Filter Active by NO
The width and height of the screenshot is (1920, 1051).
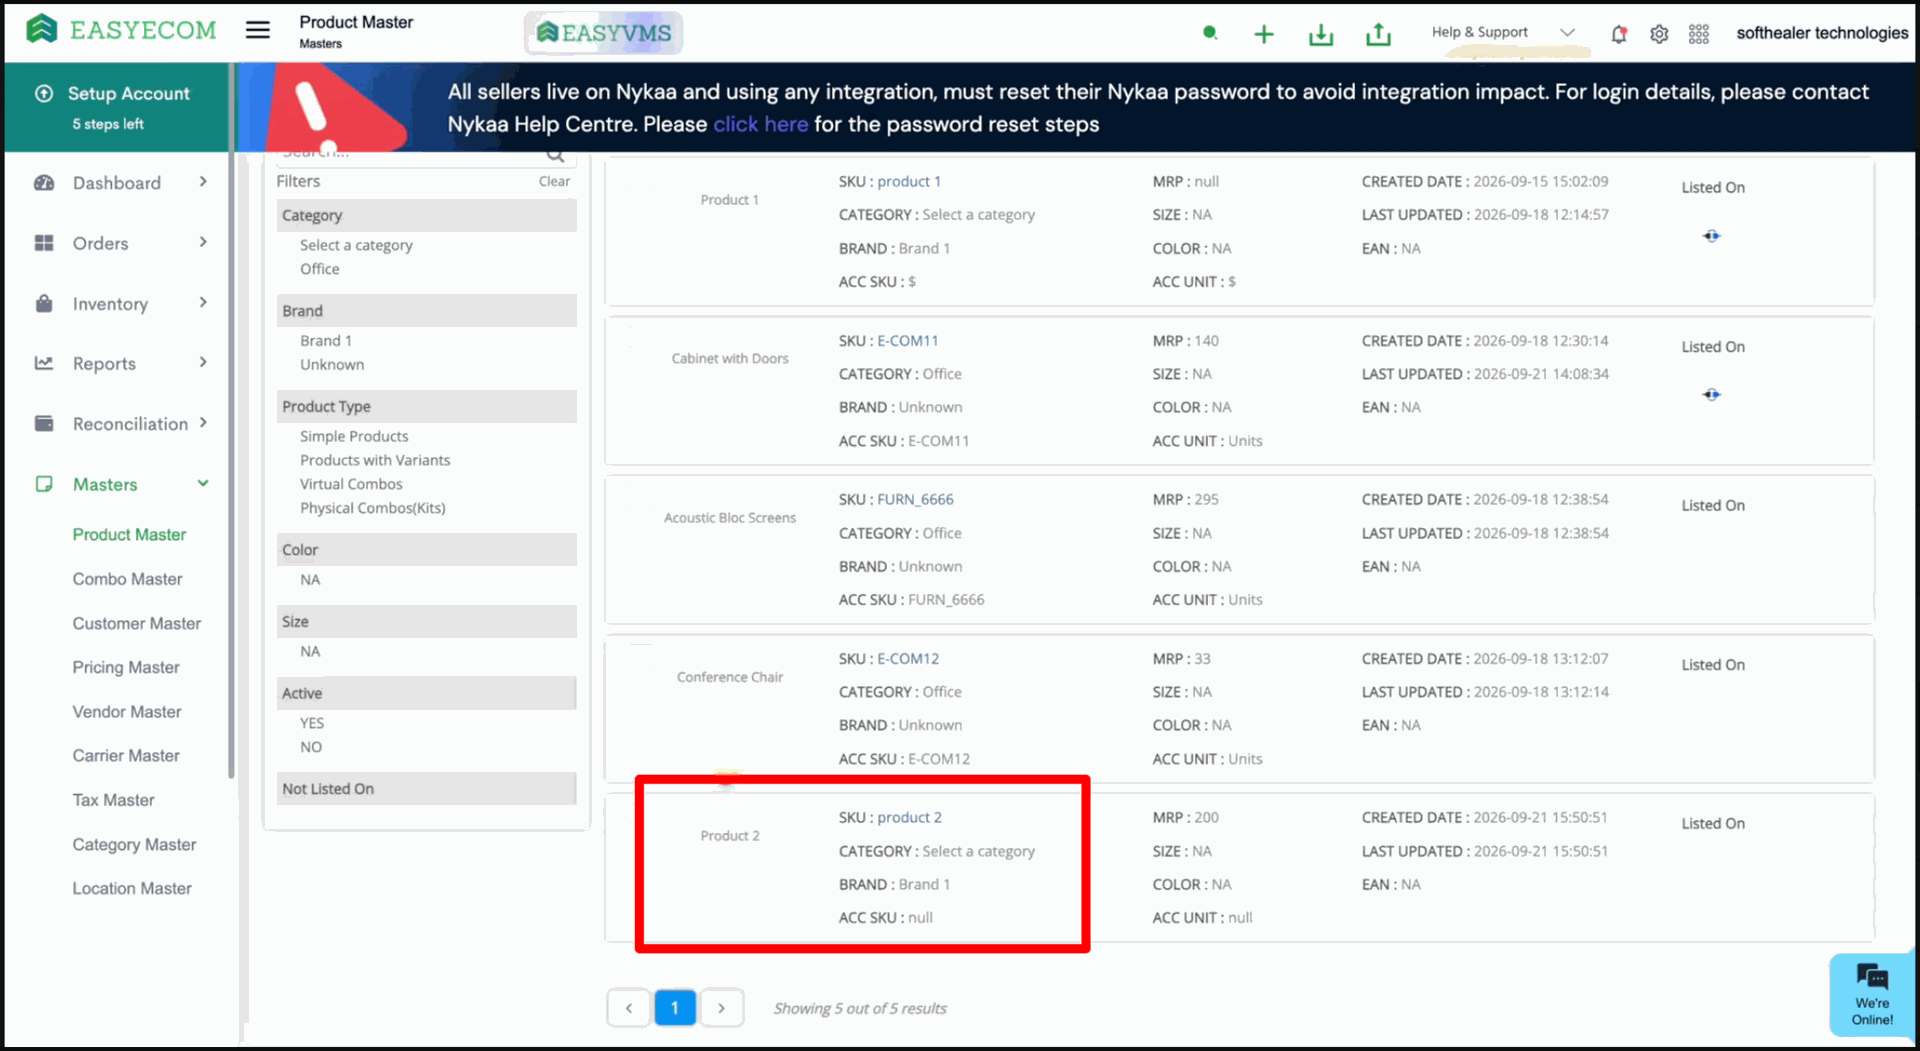click(311, 748)
